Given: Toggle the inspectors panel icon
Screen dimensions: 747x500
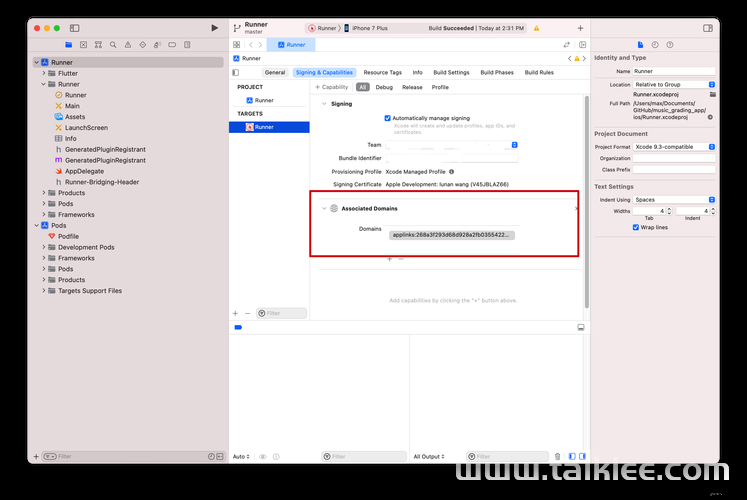Looking at the screenshot, I should [708, 28].
